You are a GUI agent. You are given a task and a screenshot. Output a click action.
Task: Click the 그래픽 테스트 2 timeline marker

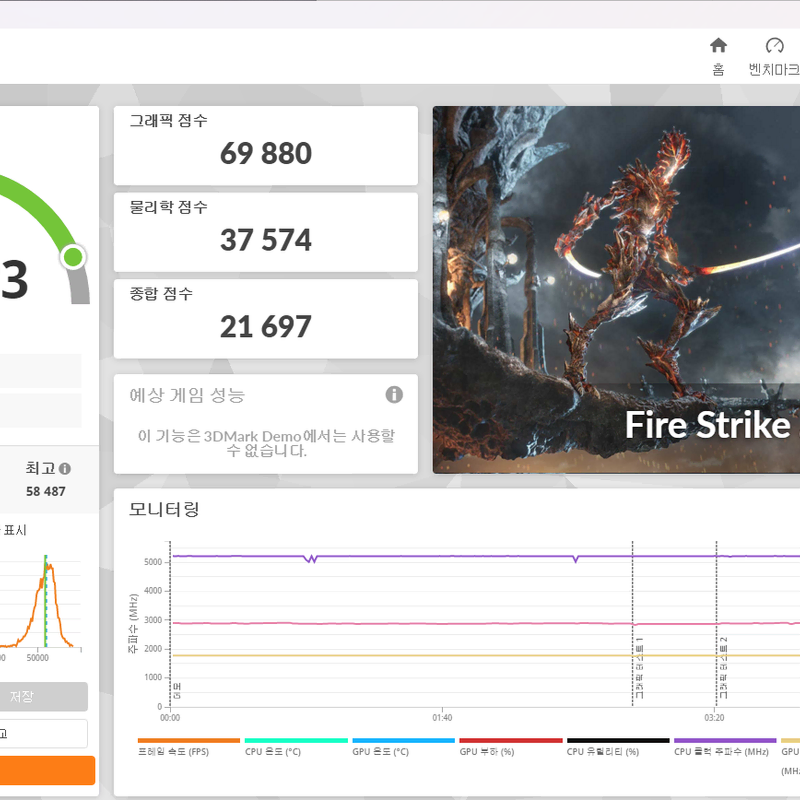[x=723, y=667]
